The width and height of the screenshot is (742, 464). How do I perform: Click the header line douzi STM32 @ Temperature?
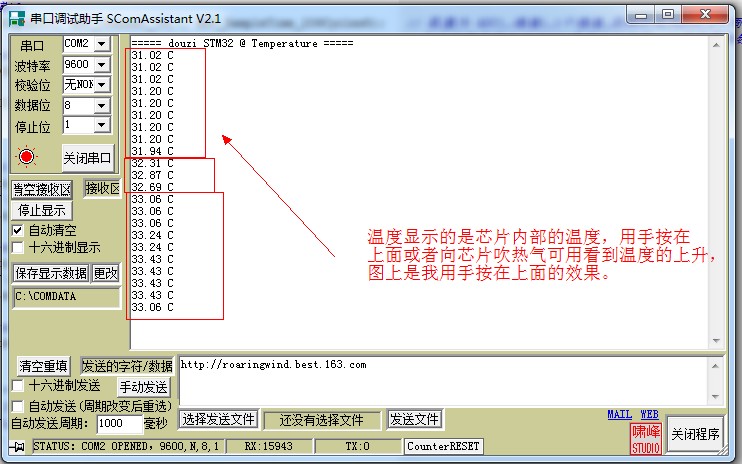[242, 44]
